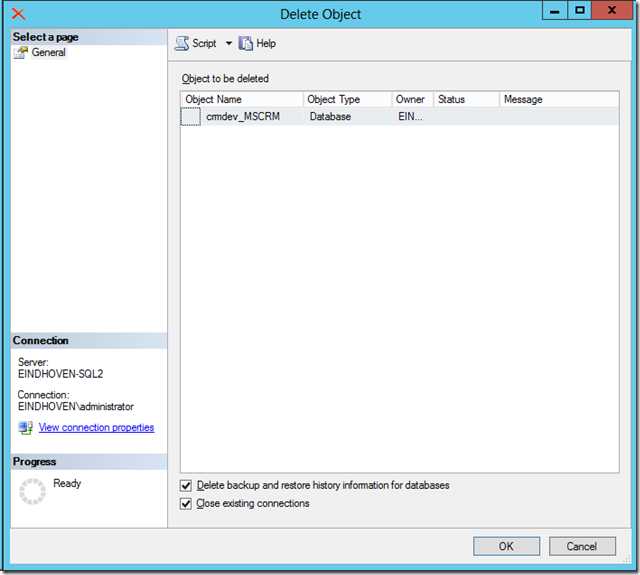640x575 pixels.
Task: Click the Message column header
Action: coord(559,99)
